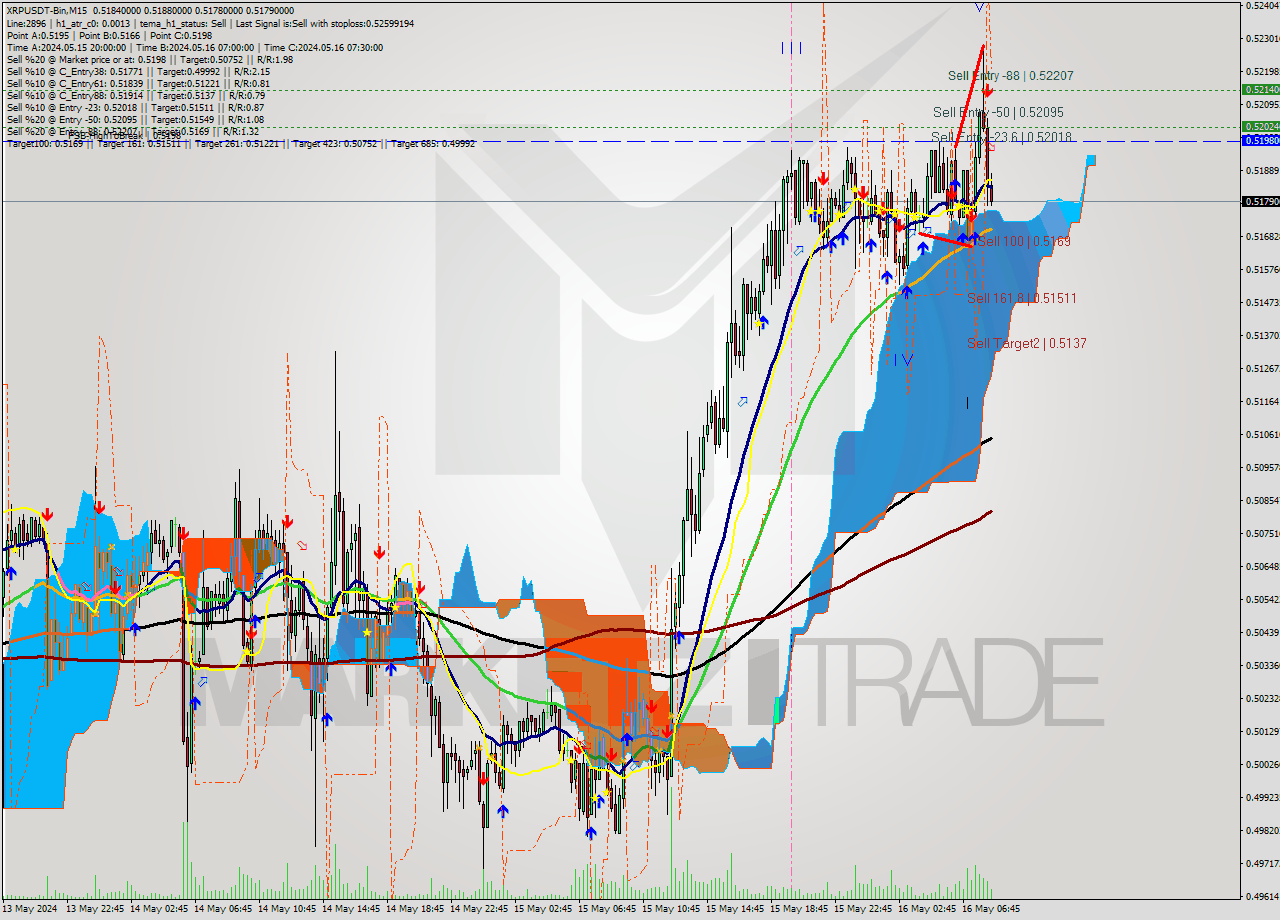This screenshot has height=920, width=1280.
Task: Click the '14 May 10:45' time label
Action: click(288, 909)
